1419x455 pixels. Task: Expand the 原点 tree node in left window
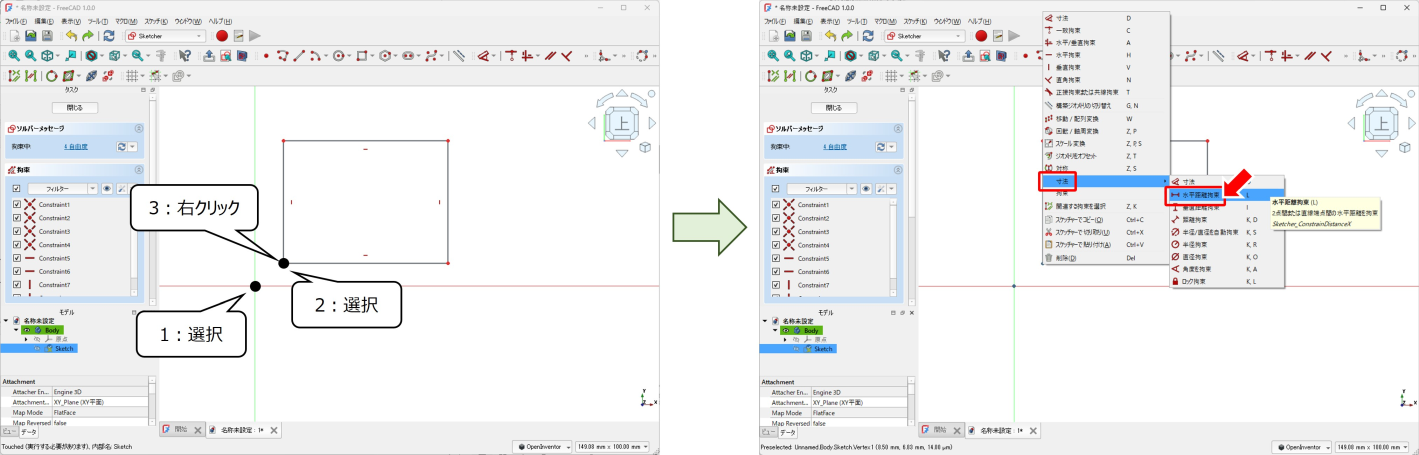26,339
